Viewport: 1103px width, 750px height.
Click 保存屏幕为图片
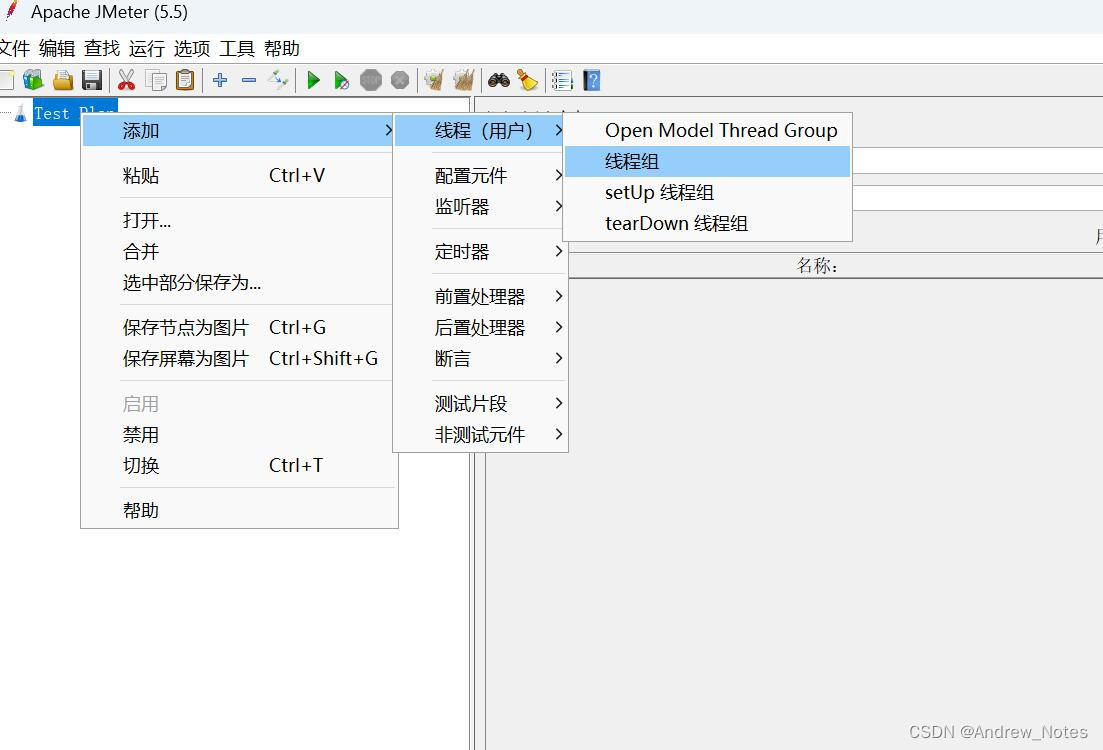point(238,358)
